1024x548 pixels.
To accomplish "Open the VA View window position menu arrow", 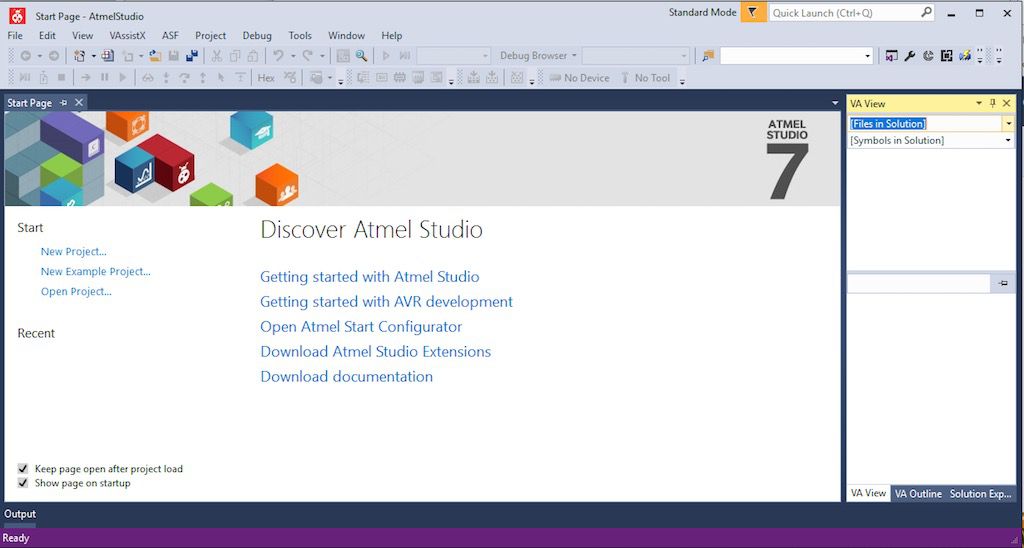I will pyautogui.click(x=979, y=103).
